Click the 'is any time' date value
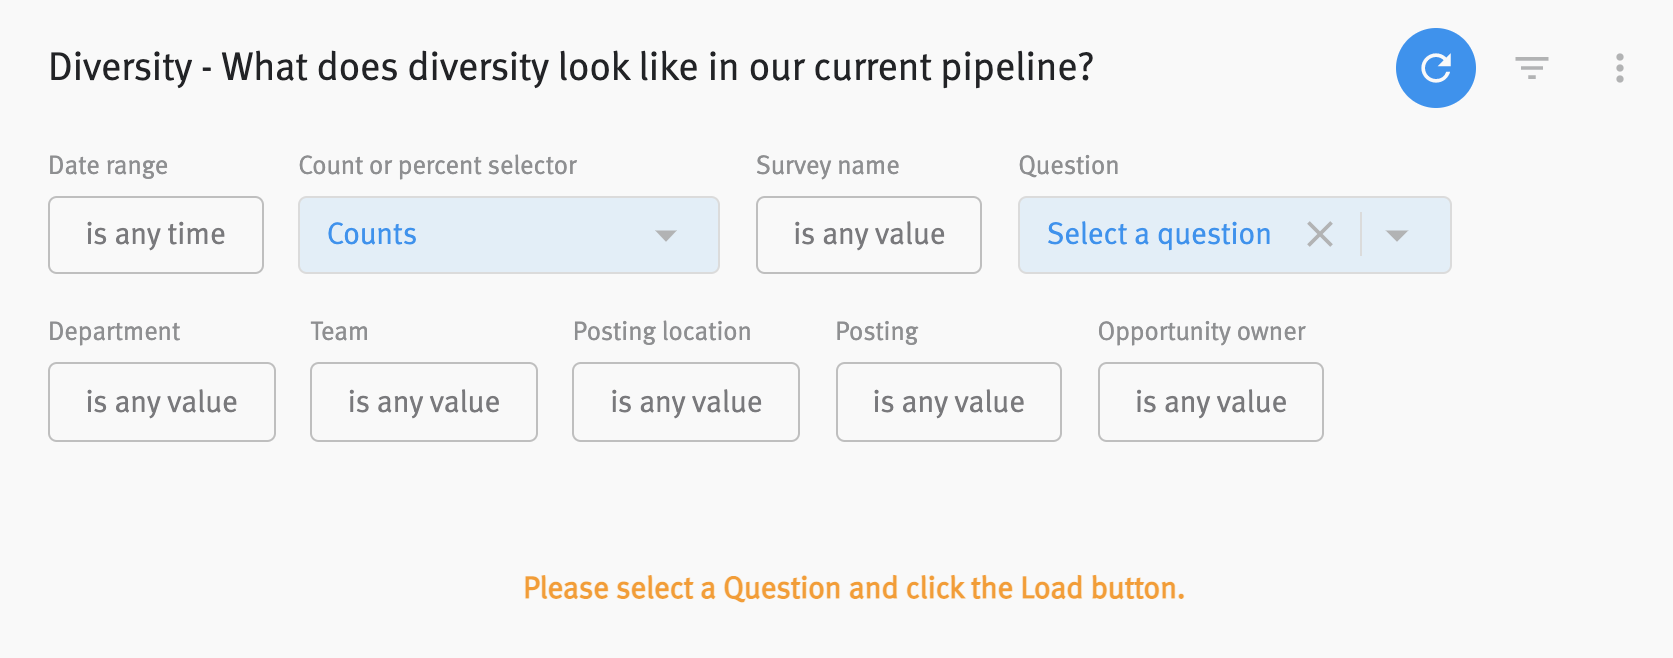The height and width of the screenshot is (658, 1673). coord(156,235)
